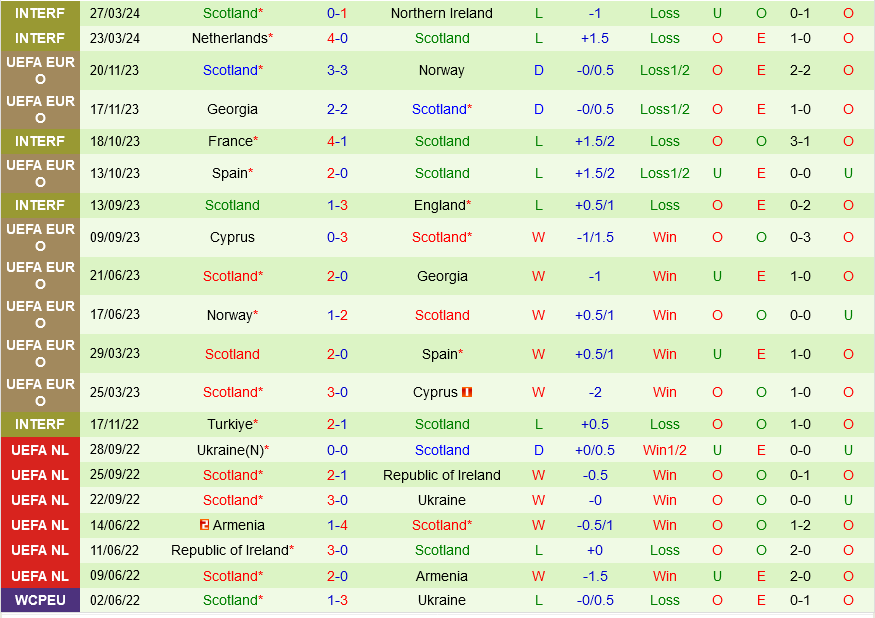Click the WCPEU competition label
The width and height of the screenshot is (875, 618).
(x=40, y=600)
